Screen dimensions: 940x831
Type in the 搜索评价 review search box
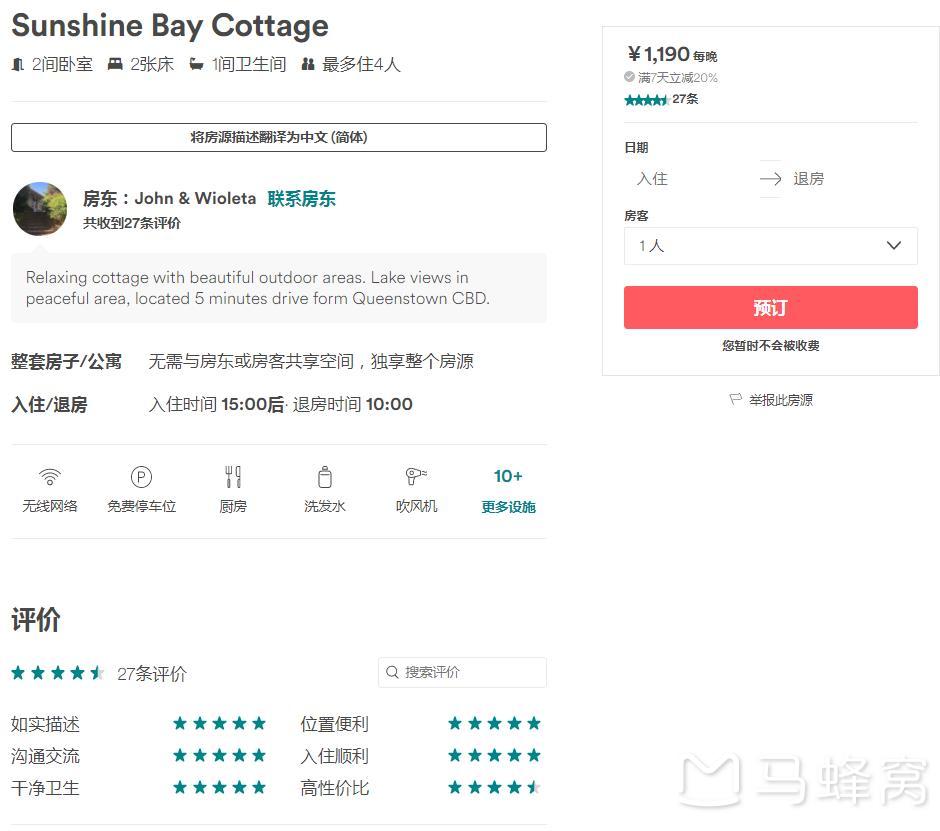(x=470, y=673)
